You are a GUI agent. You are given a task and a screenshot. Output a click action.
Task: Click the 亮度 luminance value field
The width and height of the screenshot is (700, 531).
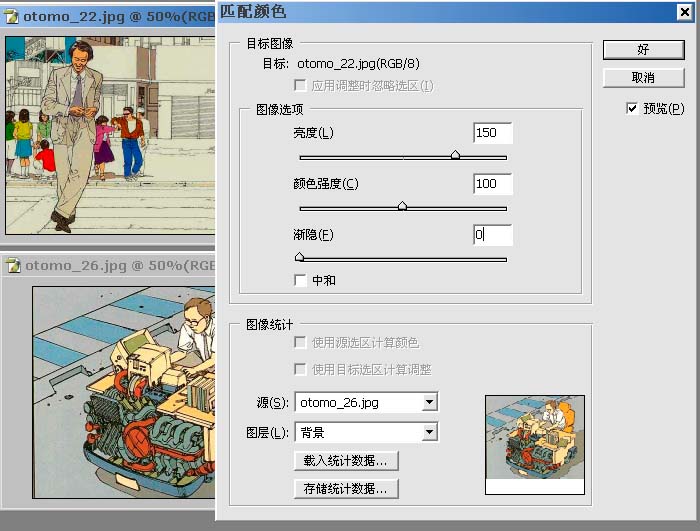tap(493, 133)
